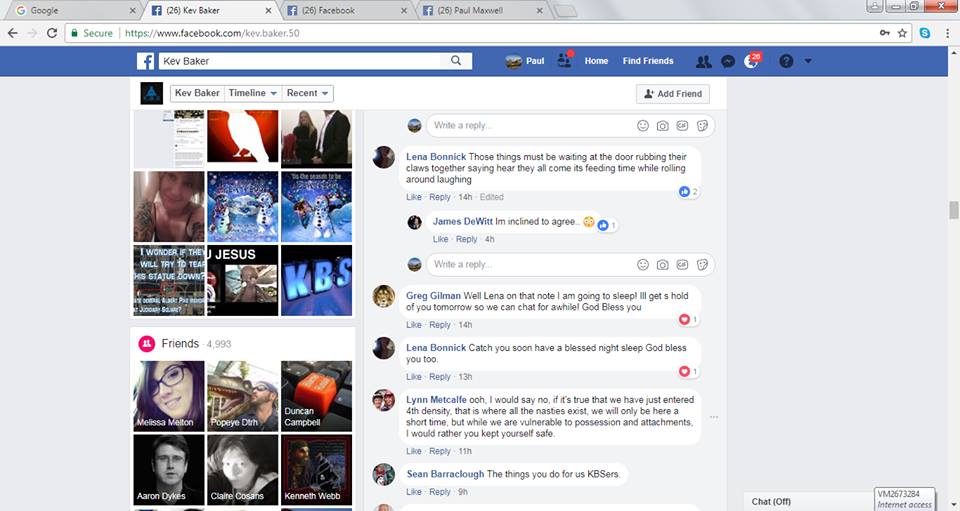Reply to Sean Barraclough's comment
The image size is (960, 511).
click(440, 492)
